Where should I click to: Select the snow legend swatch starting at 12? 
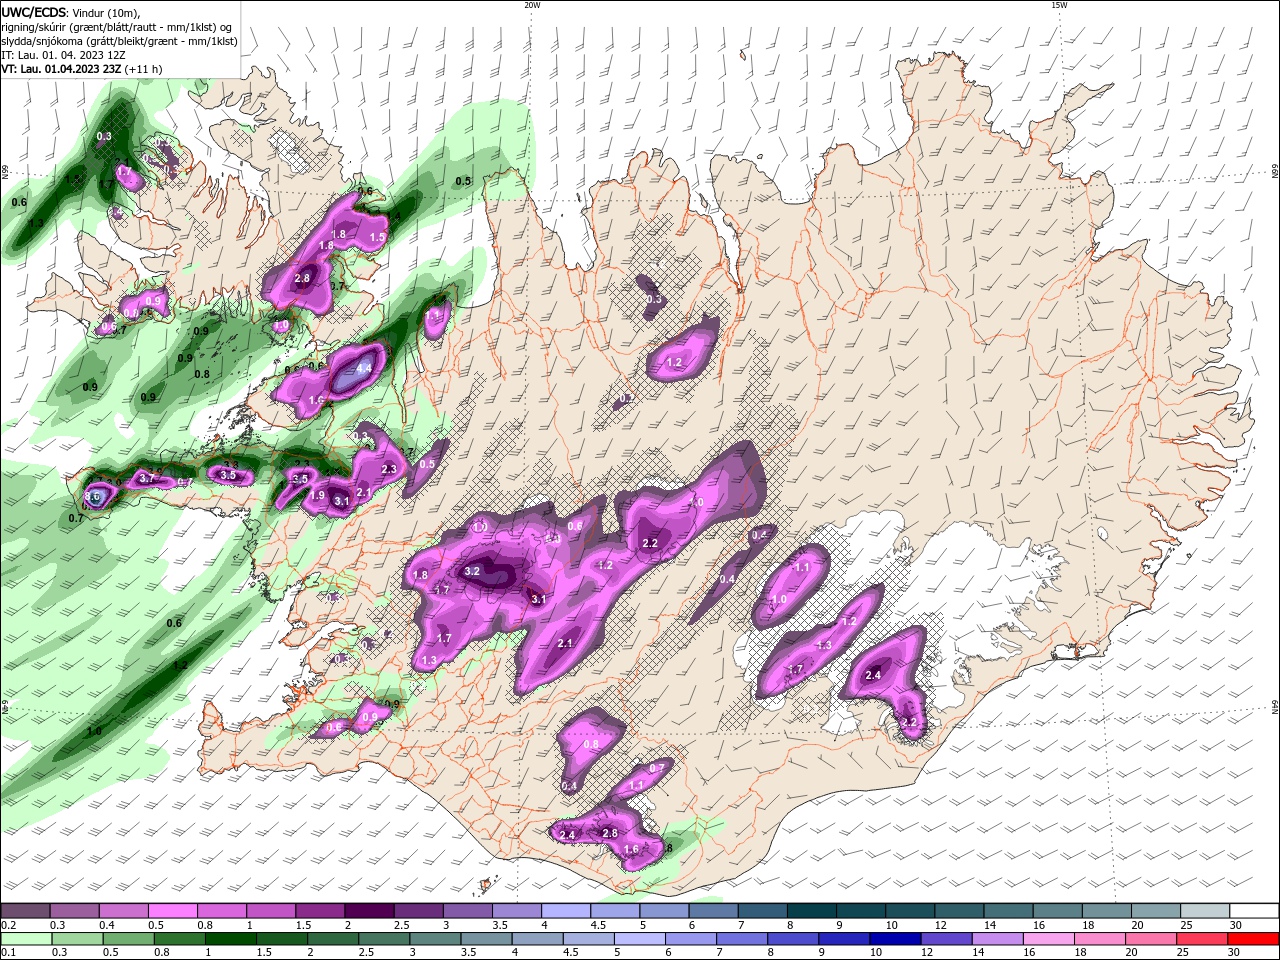(959, 911)
